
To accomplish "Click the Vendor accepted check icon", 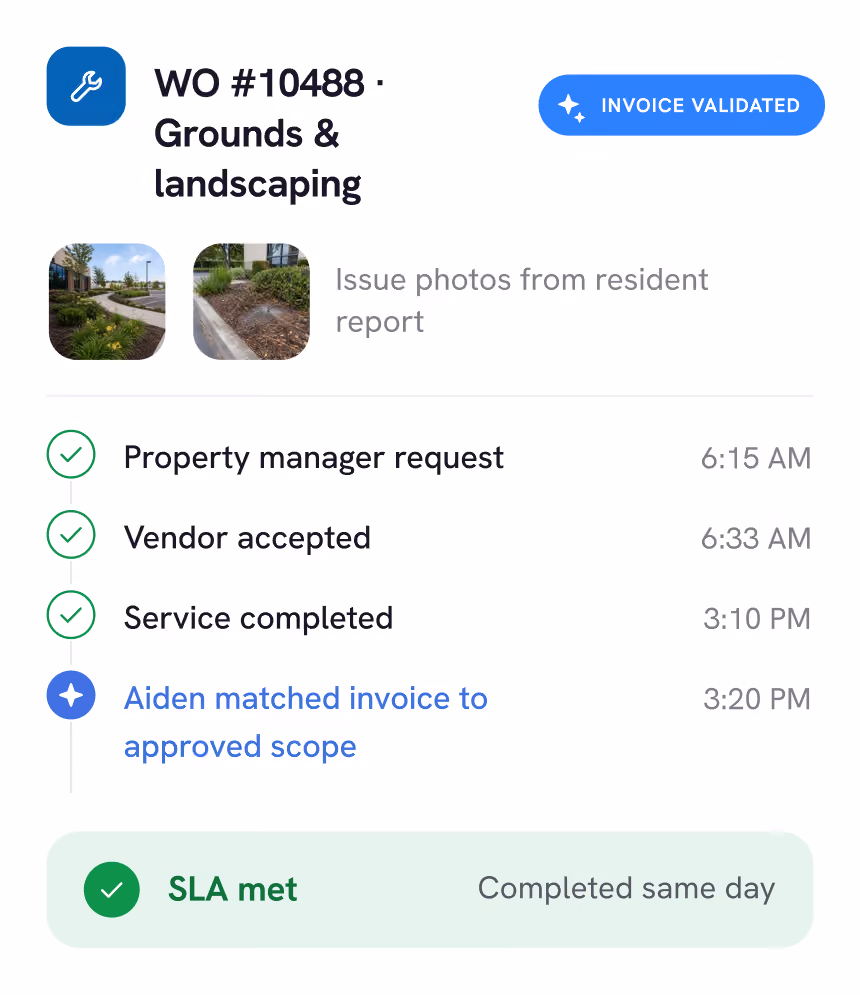I will [71, 534].
